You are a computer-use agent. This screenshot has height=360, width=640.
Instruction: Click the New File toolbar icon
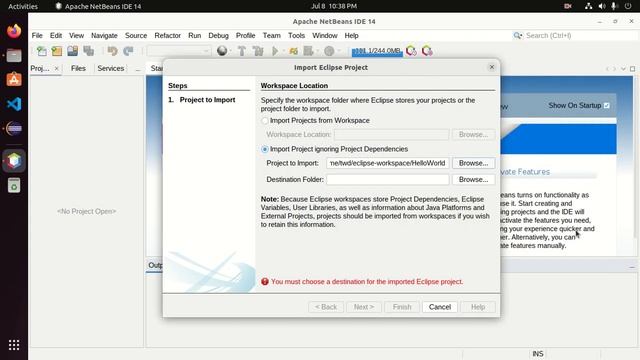(41, 51)
